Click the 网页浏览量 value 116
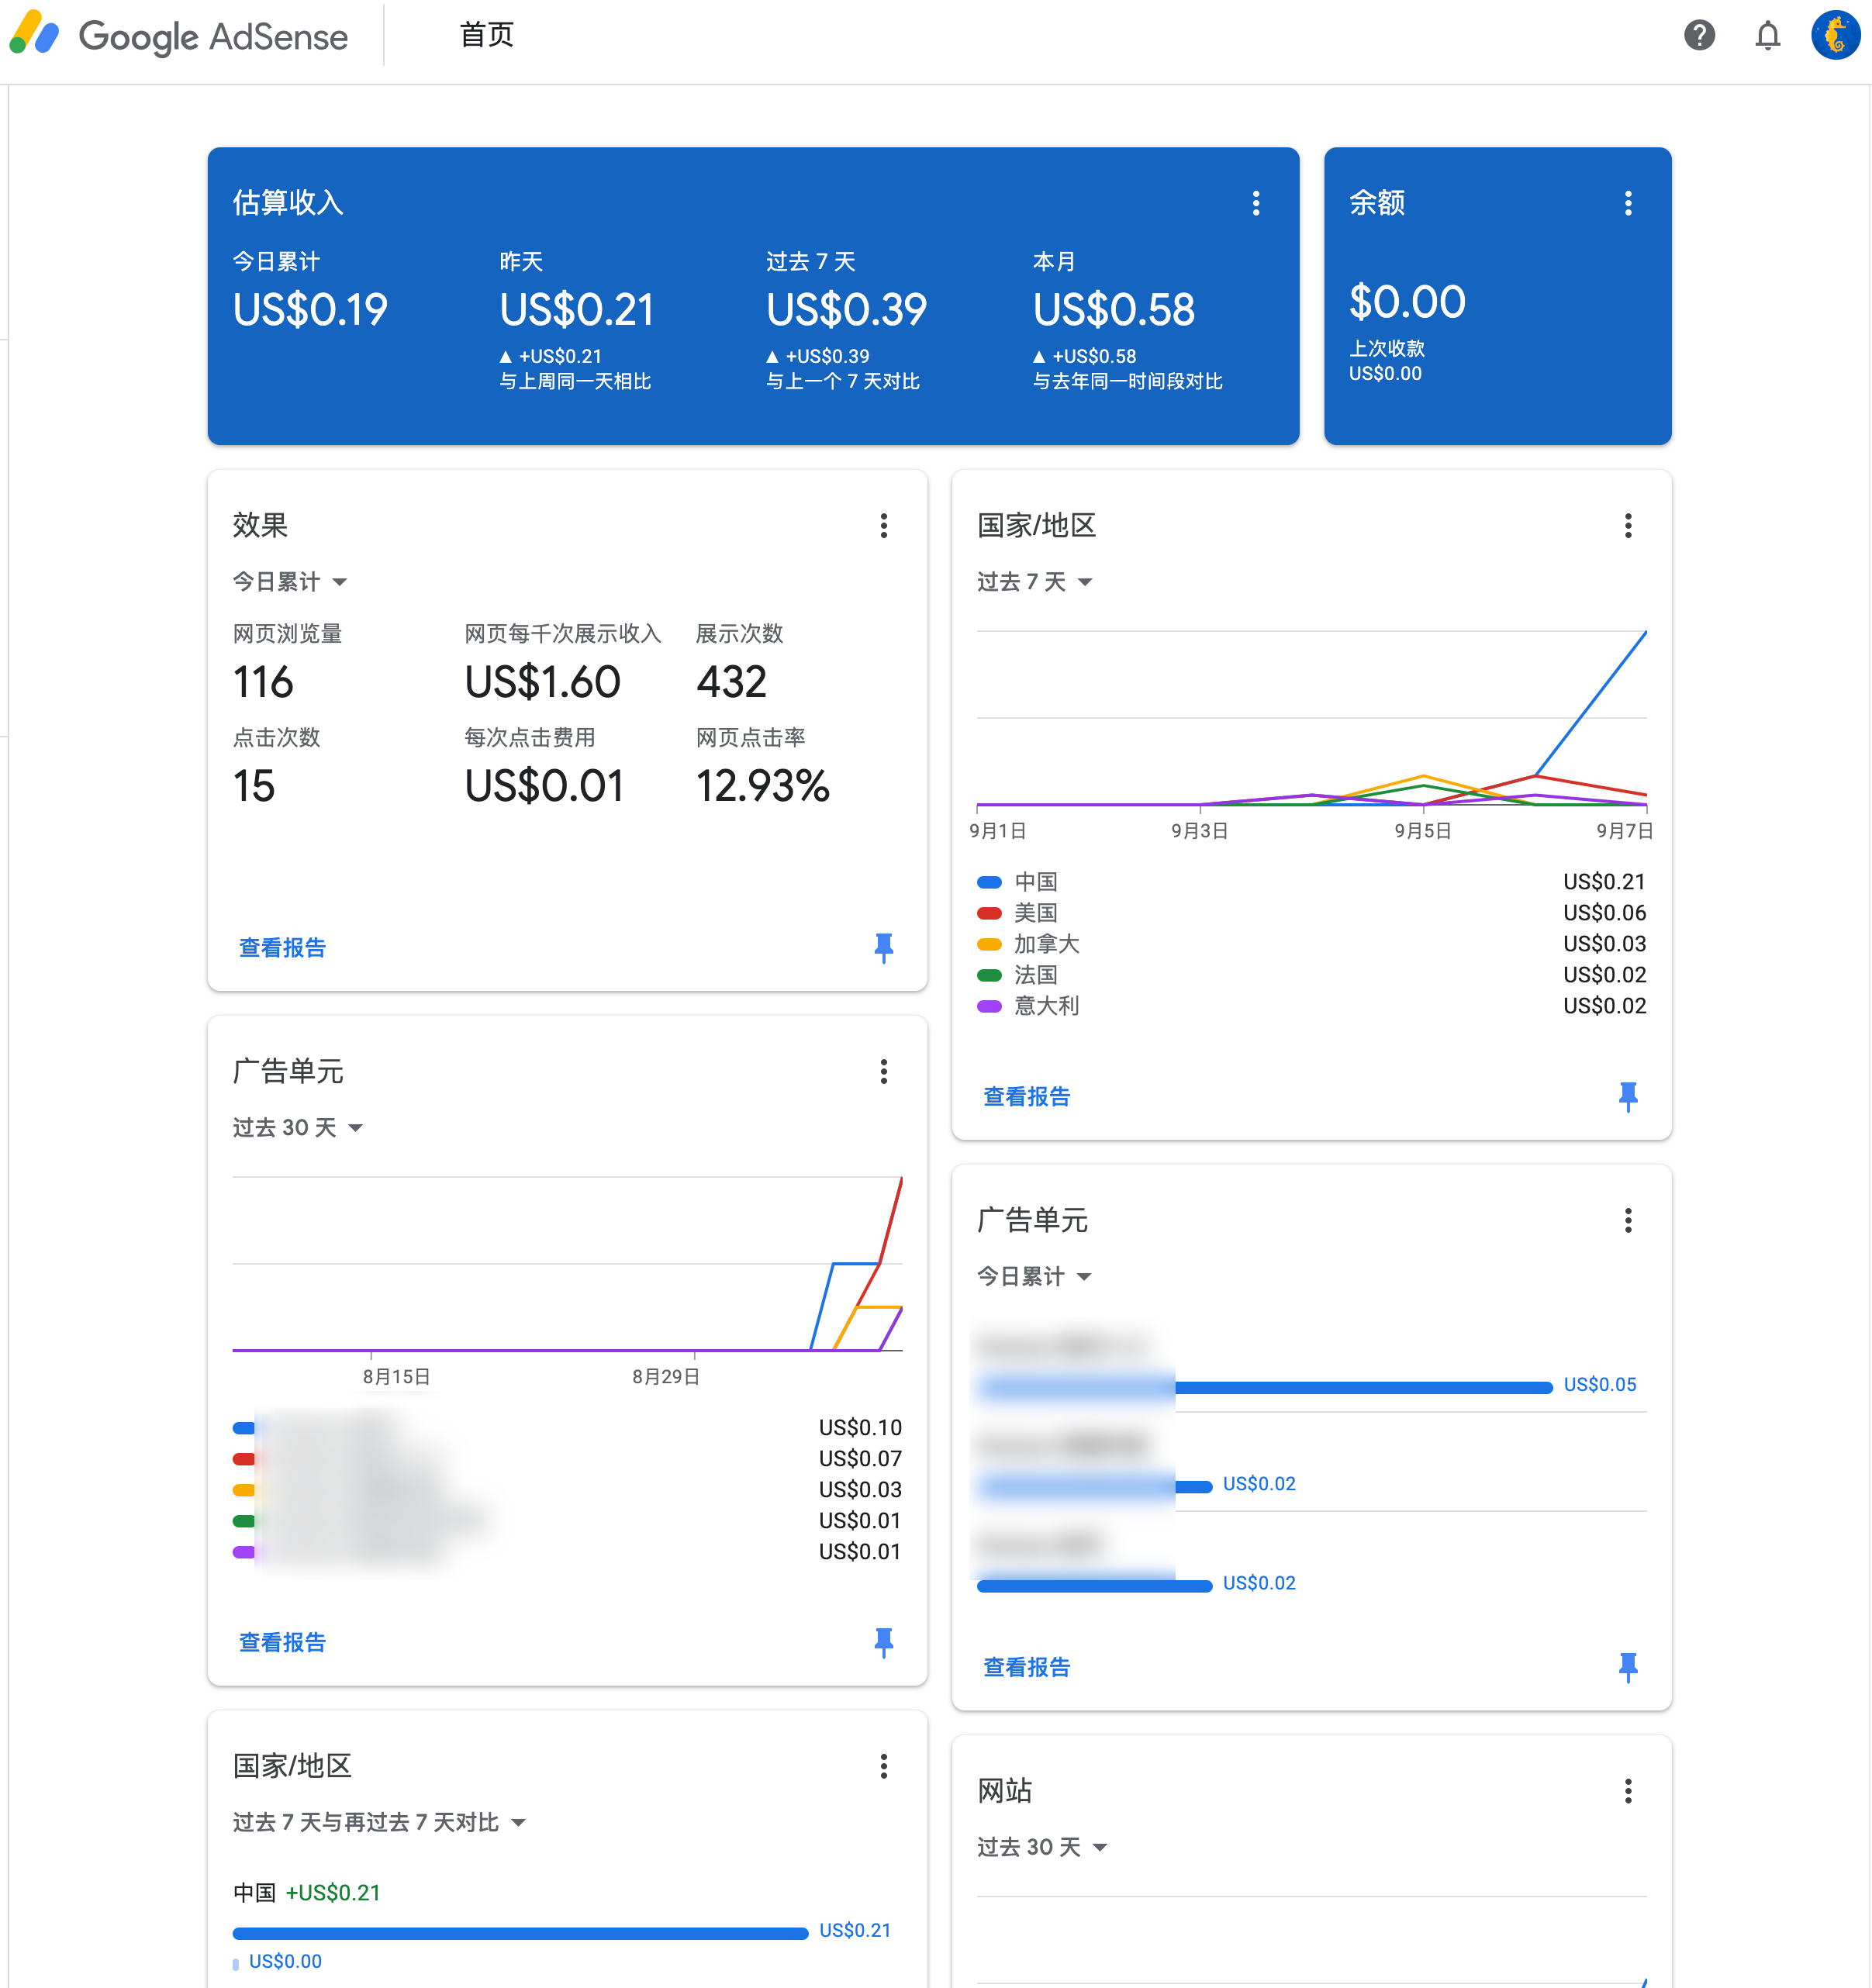Screen dimensions: 1872x1988 263,683
